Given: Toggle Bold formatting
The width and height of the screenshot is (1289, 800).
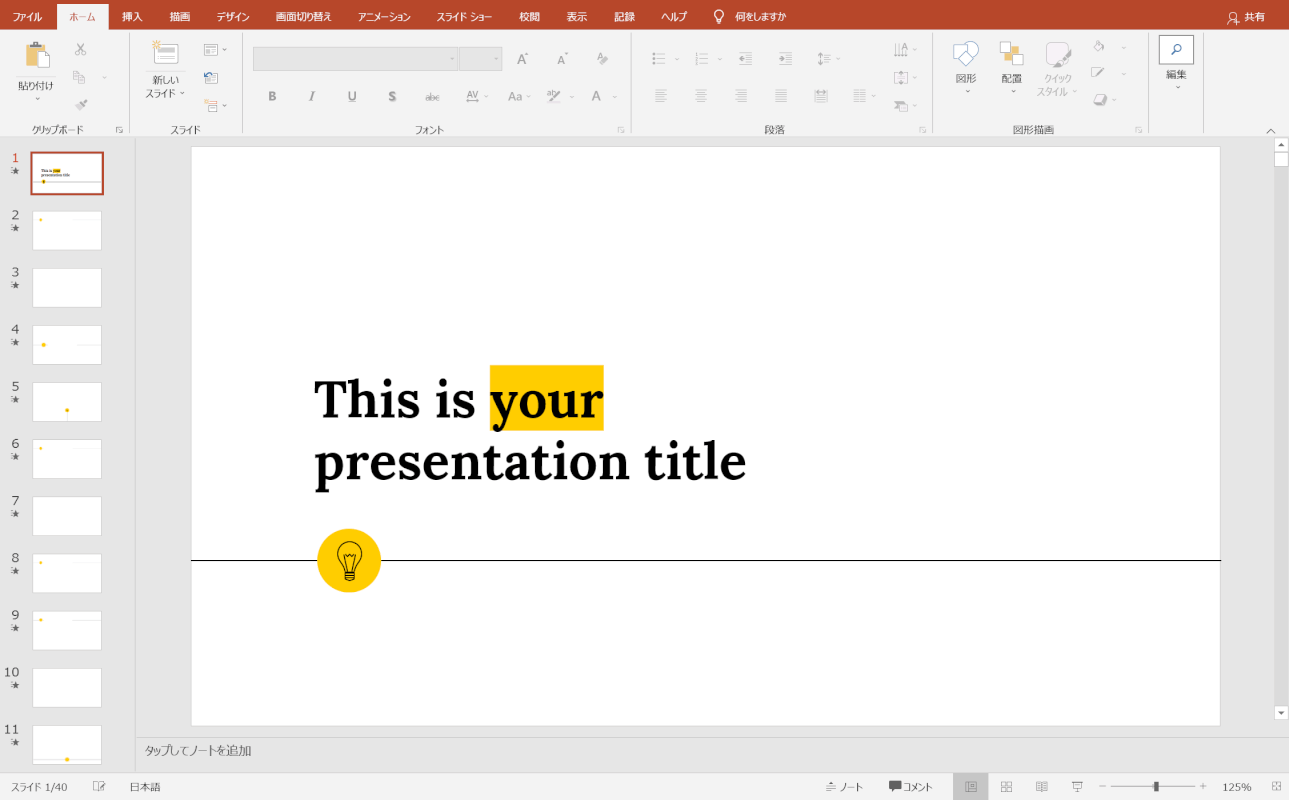Looking at the screenshot, I should 272,96.
